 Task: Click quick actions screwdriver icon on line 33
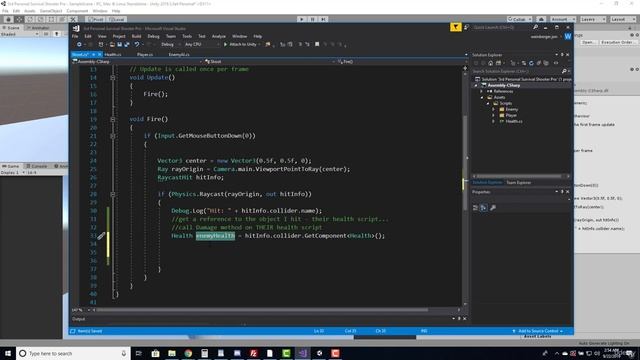(x=101, y=236)
